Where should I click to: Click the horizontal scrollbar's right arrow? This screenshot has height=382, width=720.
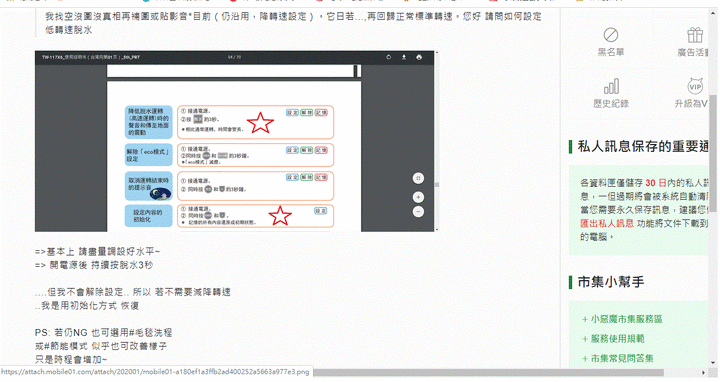tap(703, 372)
